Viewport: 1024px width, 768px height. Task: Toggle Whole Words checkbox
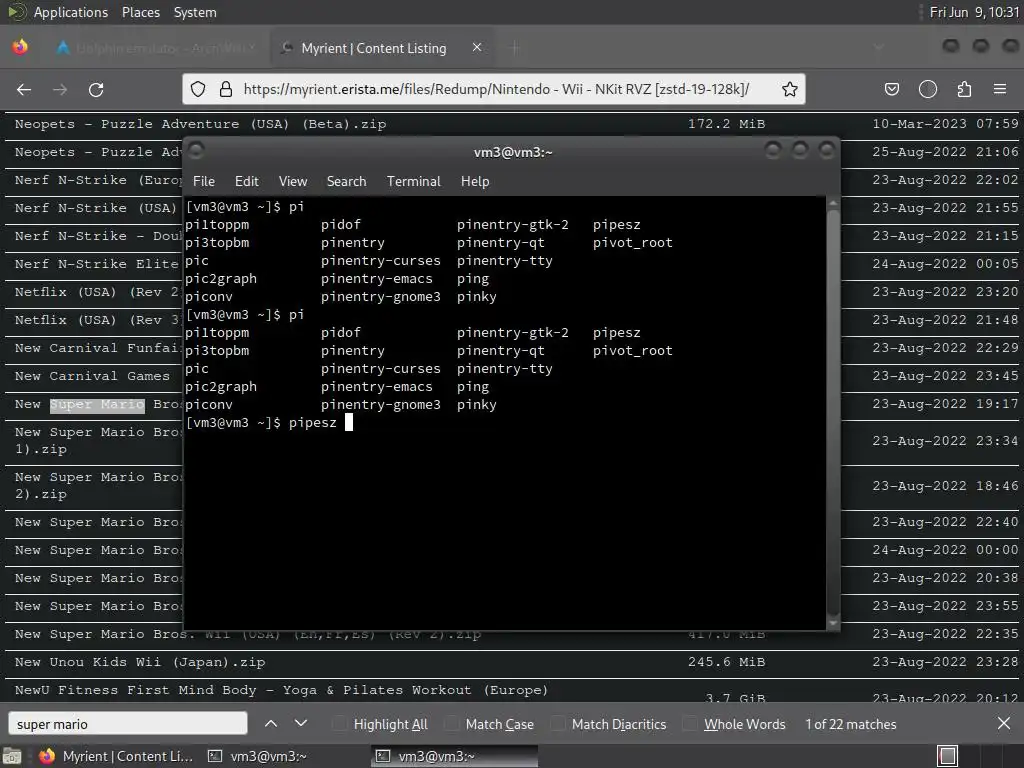coord(690,724)
